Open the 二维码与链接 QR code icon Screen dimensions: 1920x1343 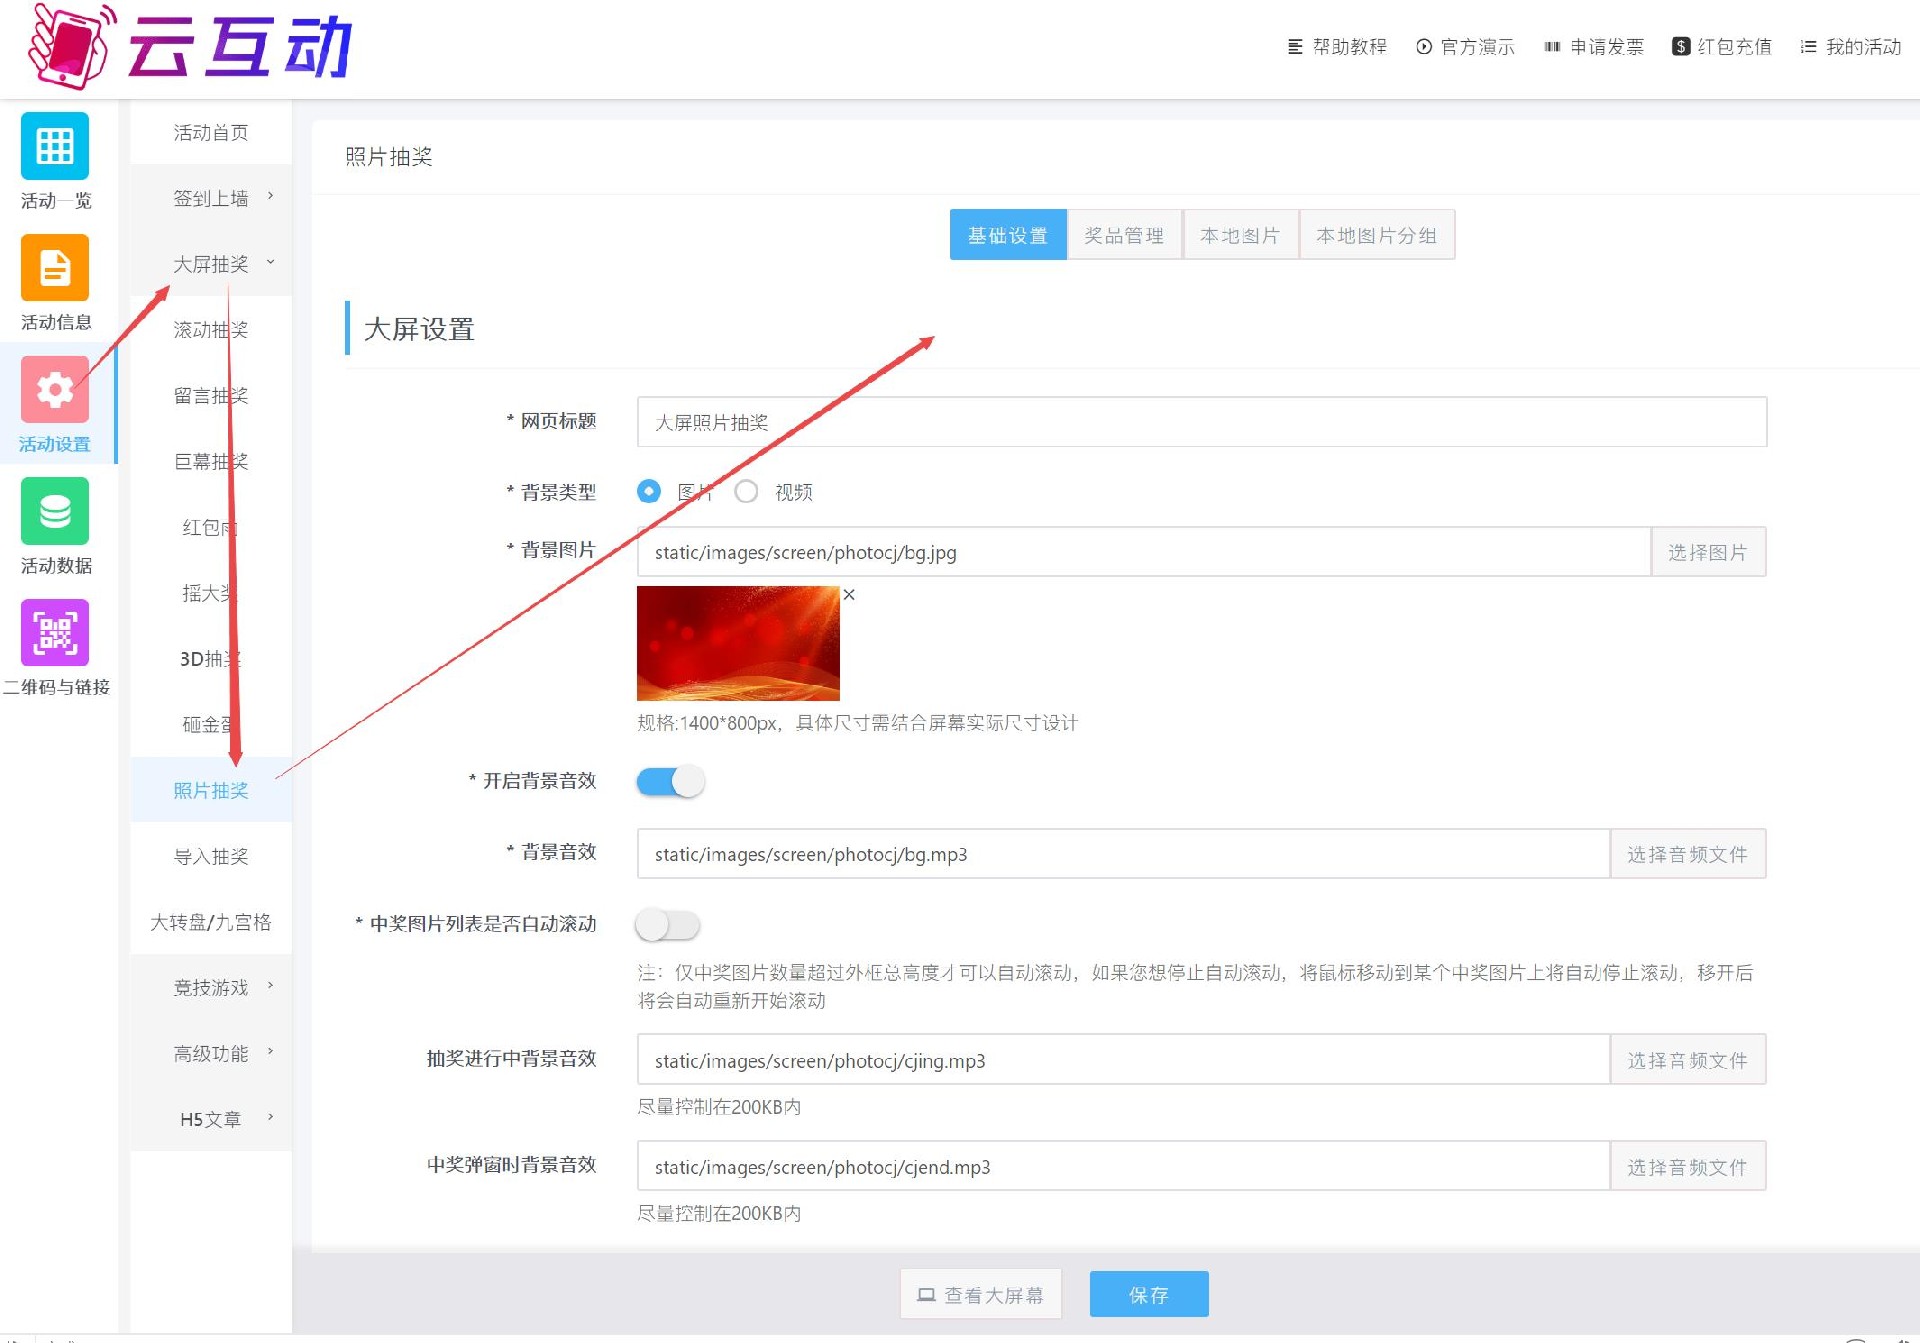pyautogui.click(x=55, y=633)
